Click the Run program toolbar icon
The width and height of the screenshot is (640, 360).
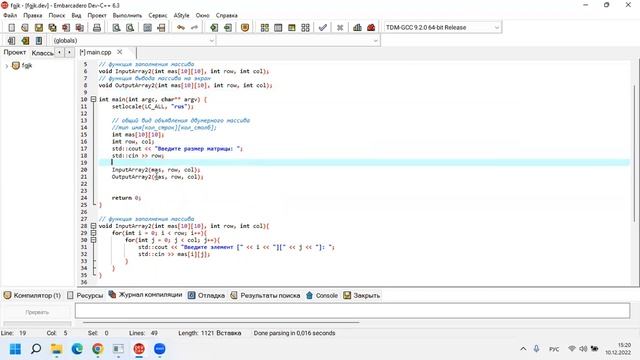pos(278,27)
